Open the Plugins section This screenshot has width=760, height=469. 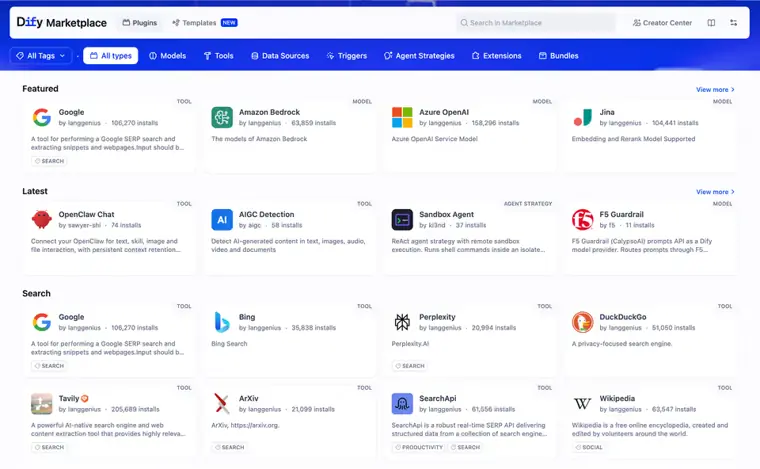(140, 23)
